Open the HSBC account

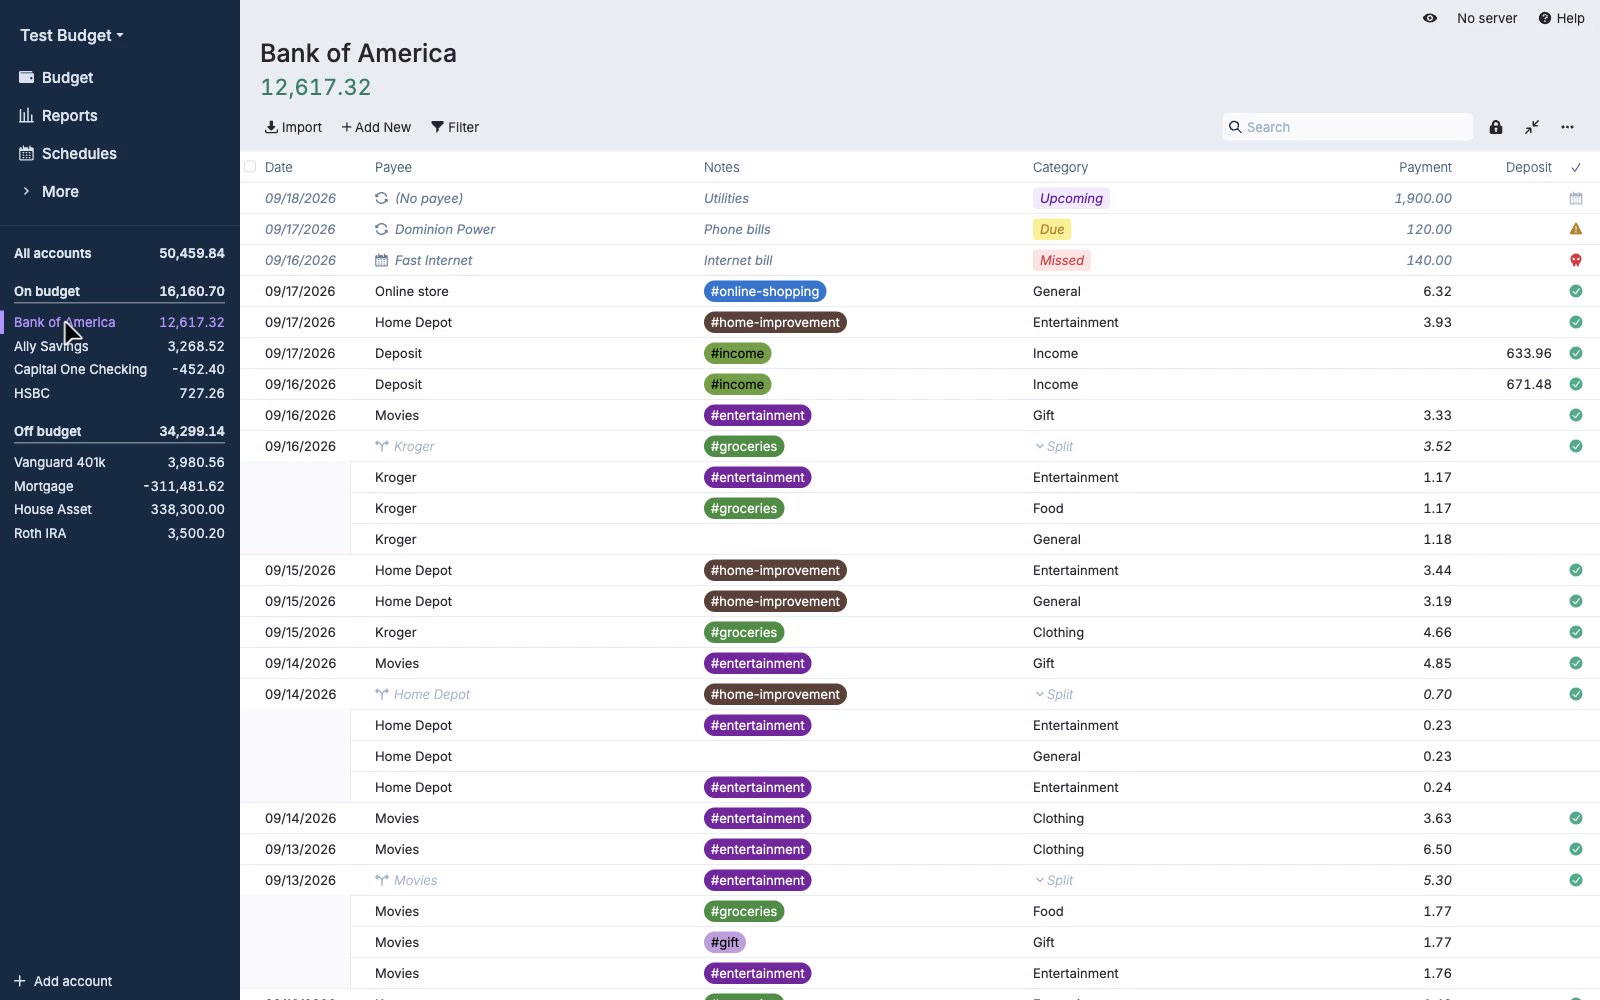[119, 393]
